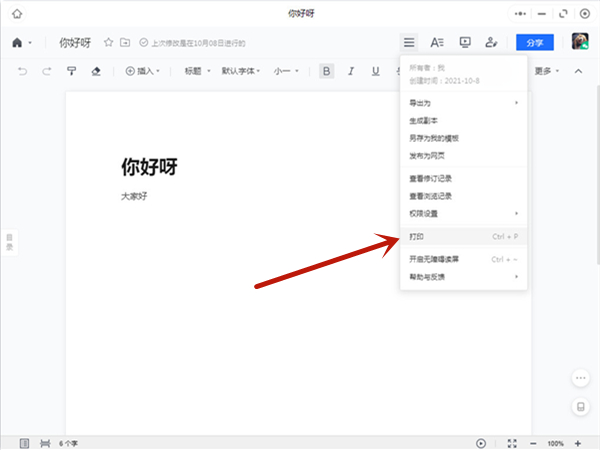Click the title bar three-dots more icon
This screenshot has width=600, height=450.
point(520,14)
